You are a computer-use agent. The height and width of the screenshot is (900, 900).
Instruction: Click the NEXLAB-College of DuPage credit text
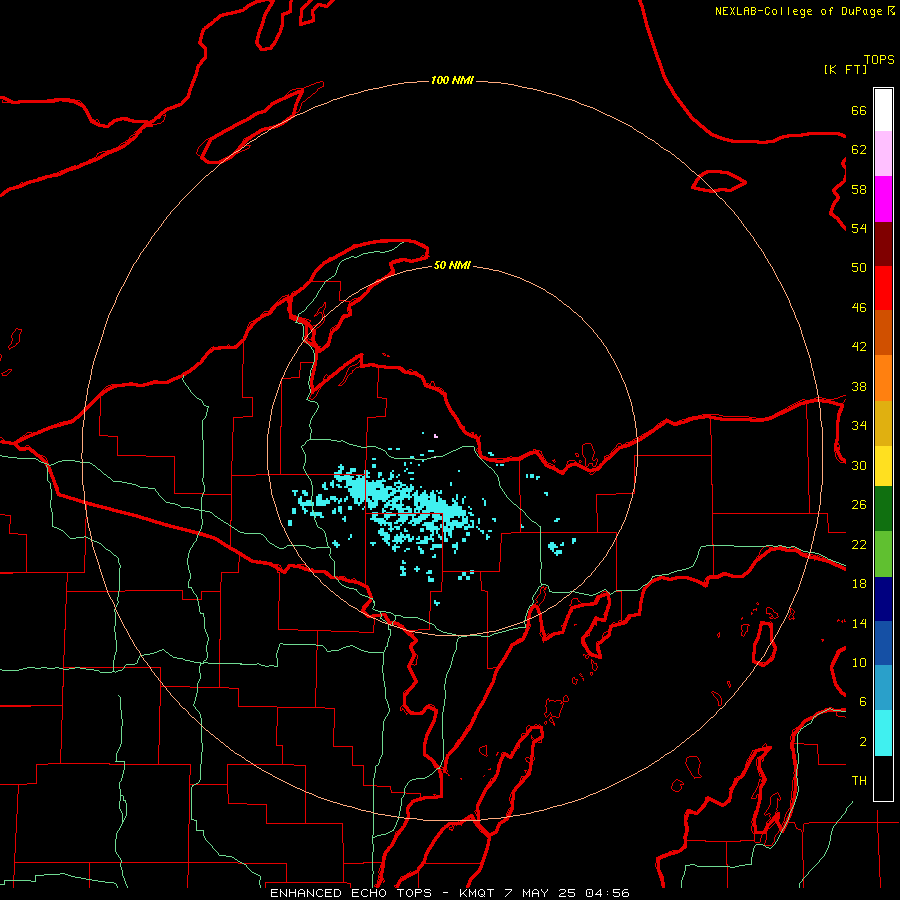click(x=798, y=11)
